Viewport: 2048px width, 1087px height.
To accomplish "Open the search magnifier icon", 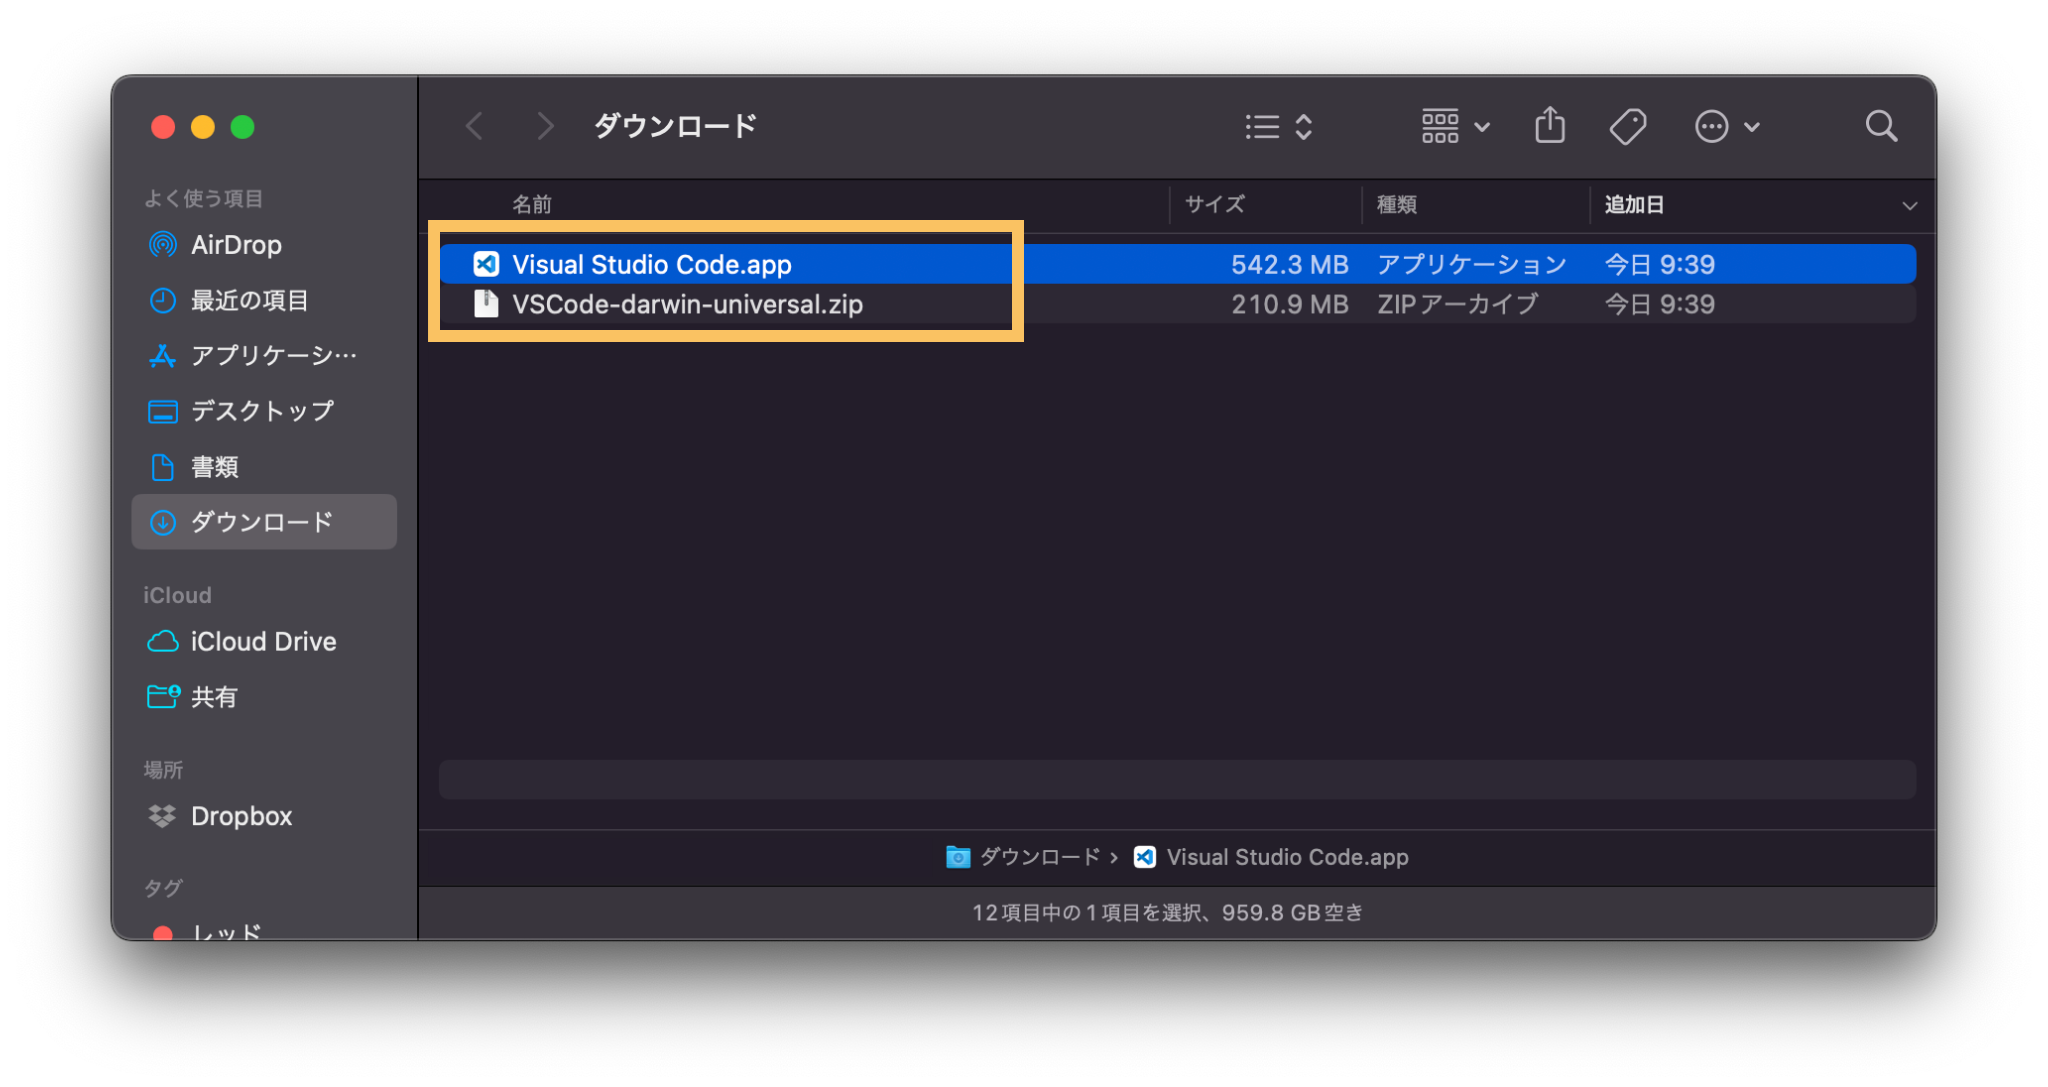I will (1880, 127).
